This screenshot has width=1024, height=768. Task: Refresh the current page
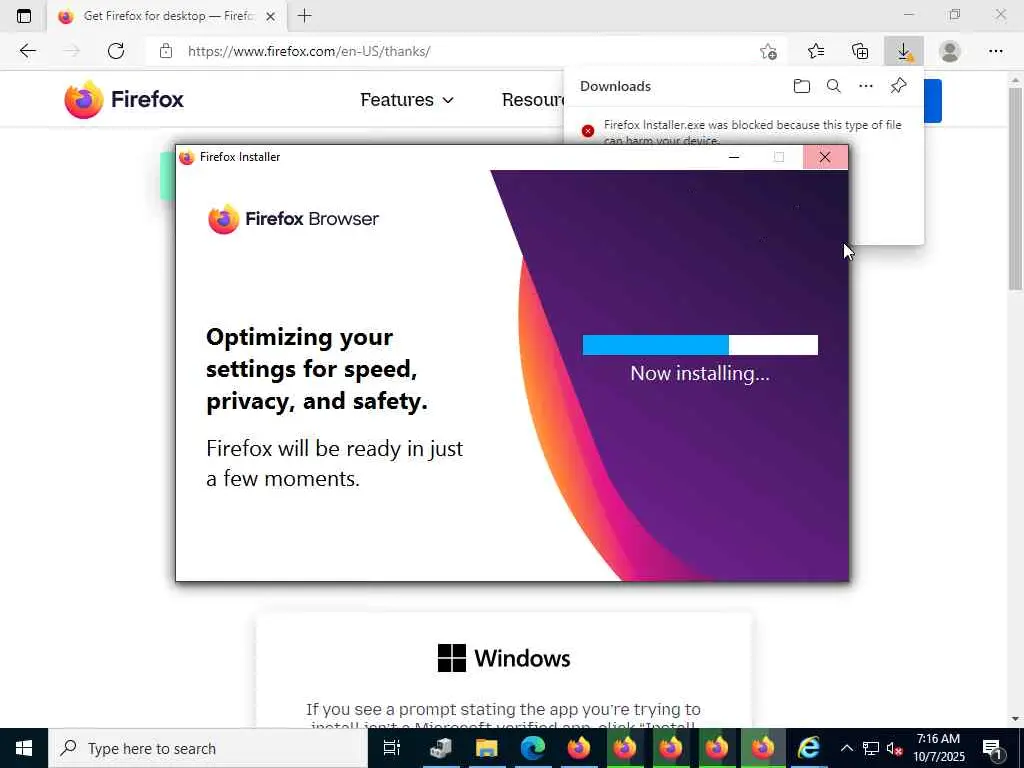pyautogui.click(x=116, y=51)
